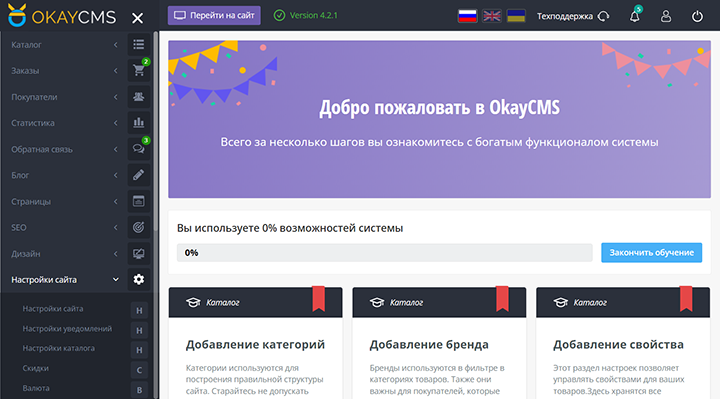The width and height of the screenshot is (720, 399).
Task: Open the SEO target icon
Action: tap(139, 227)
